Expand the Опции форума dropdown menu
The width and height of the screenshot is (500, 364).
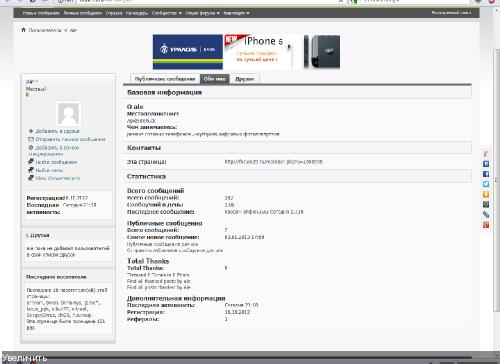(x=203, y=13)
